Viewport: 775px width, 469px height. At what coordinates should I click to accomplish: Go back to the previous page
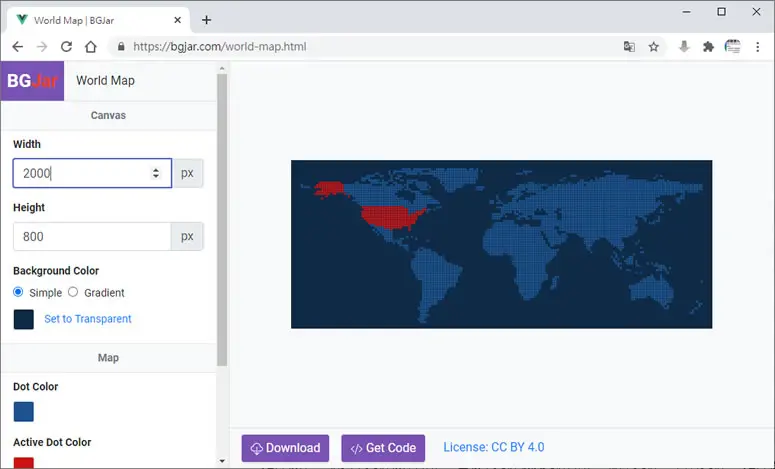point(18,47)
